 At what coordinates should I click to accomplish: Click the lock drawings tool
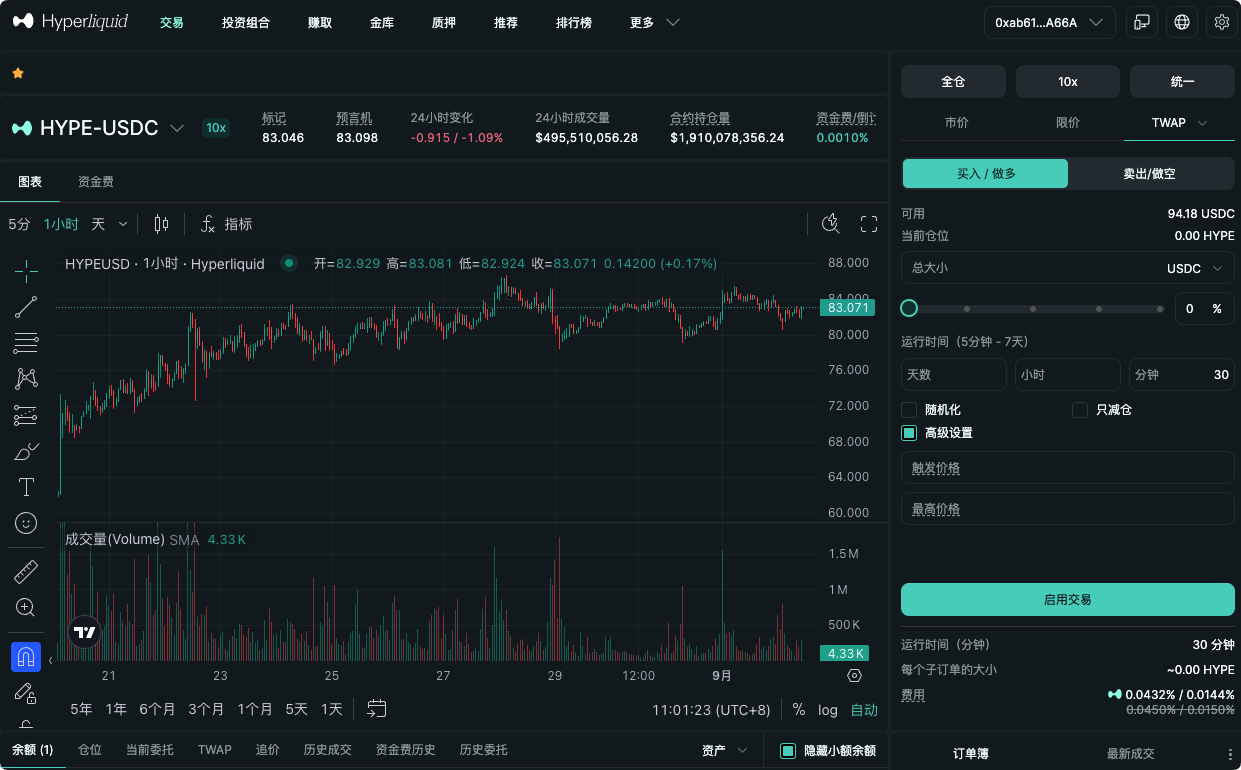point(26,692)
